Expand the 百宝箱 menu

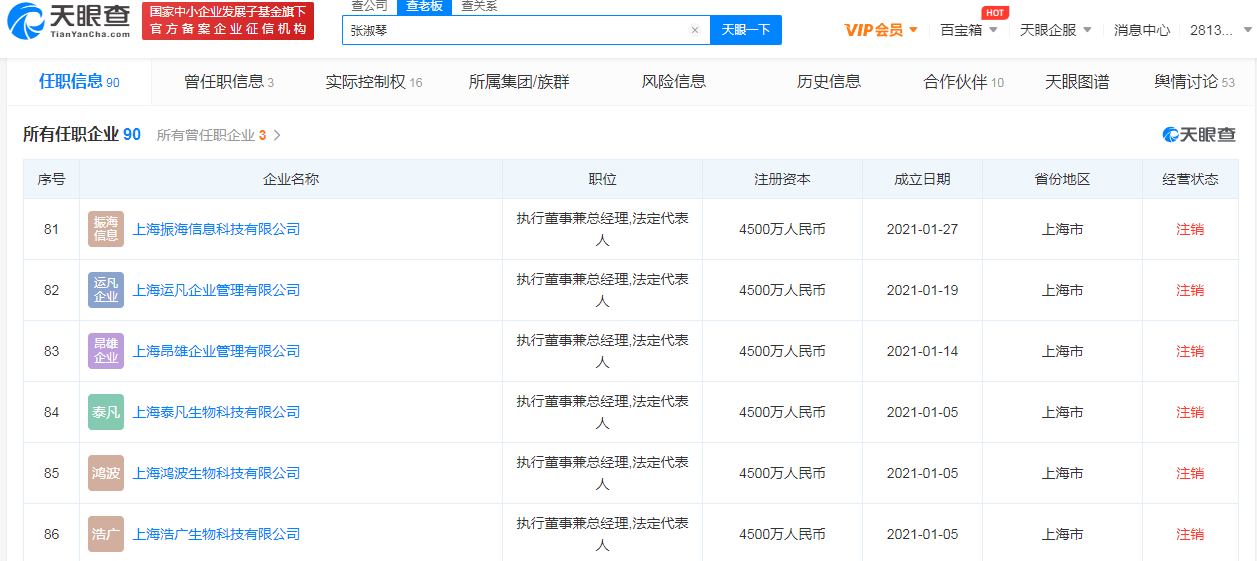coord(969,30)
